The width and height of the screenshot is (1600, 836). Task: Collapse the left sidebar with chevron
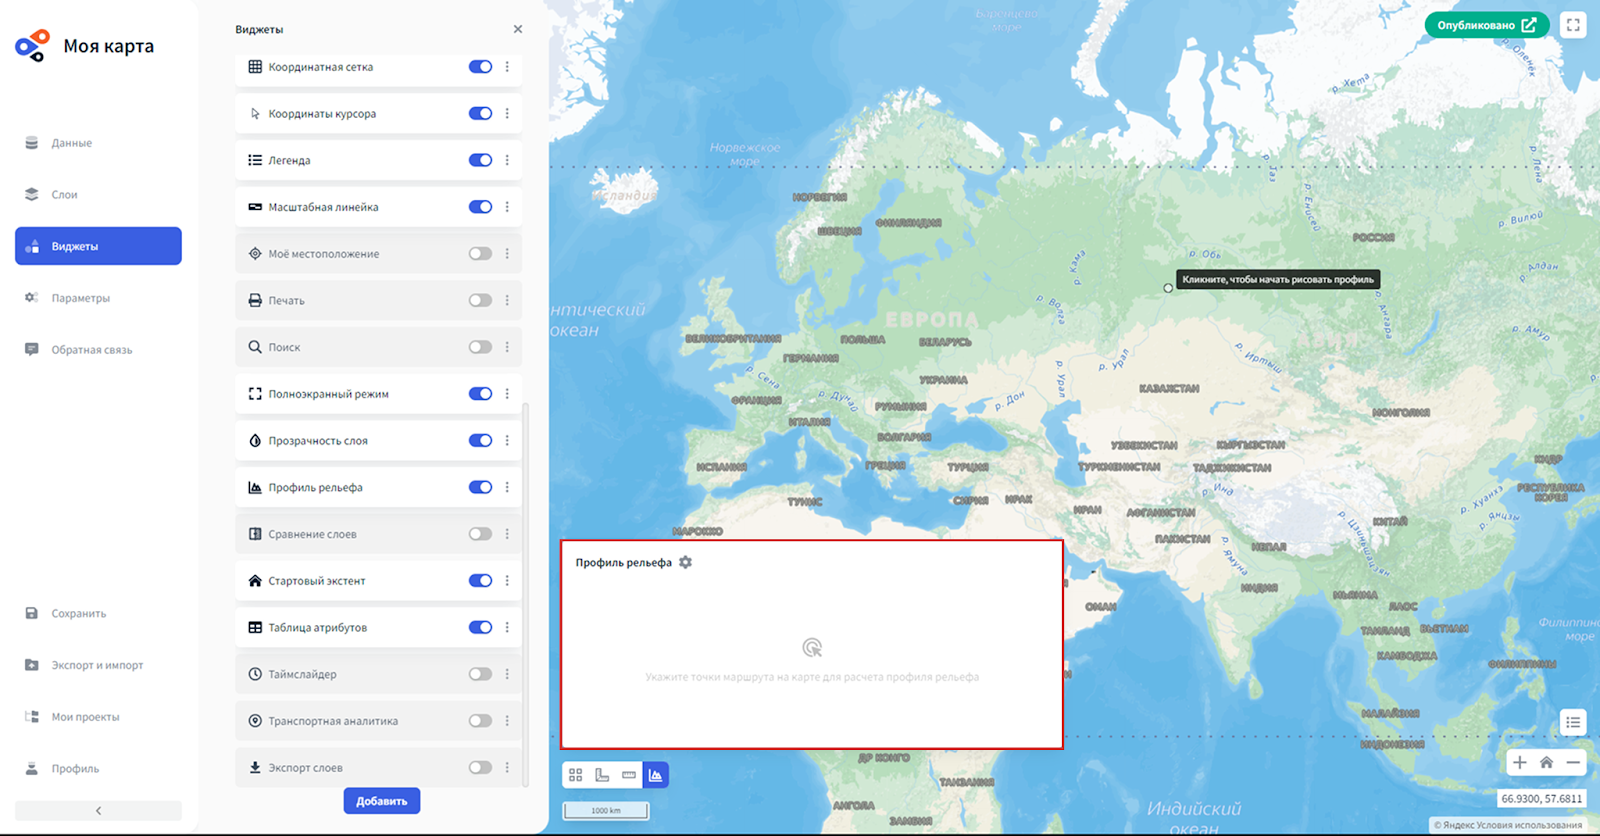[x=98, y=810]
